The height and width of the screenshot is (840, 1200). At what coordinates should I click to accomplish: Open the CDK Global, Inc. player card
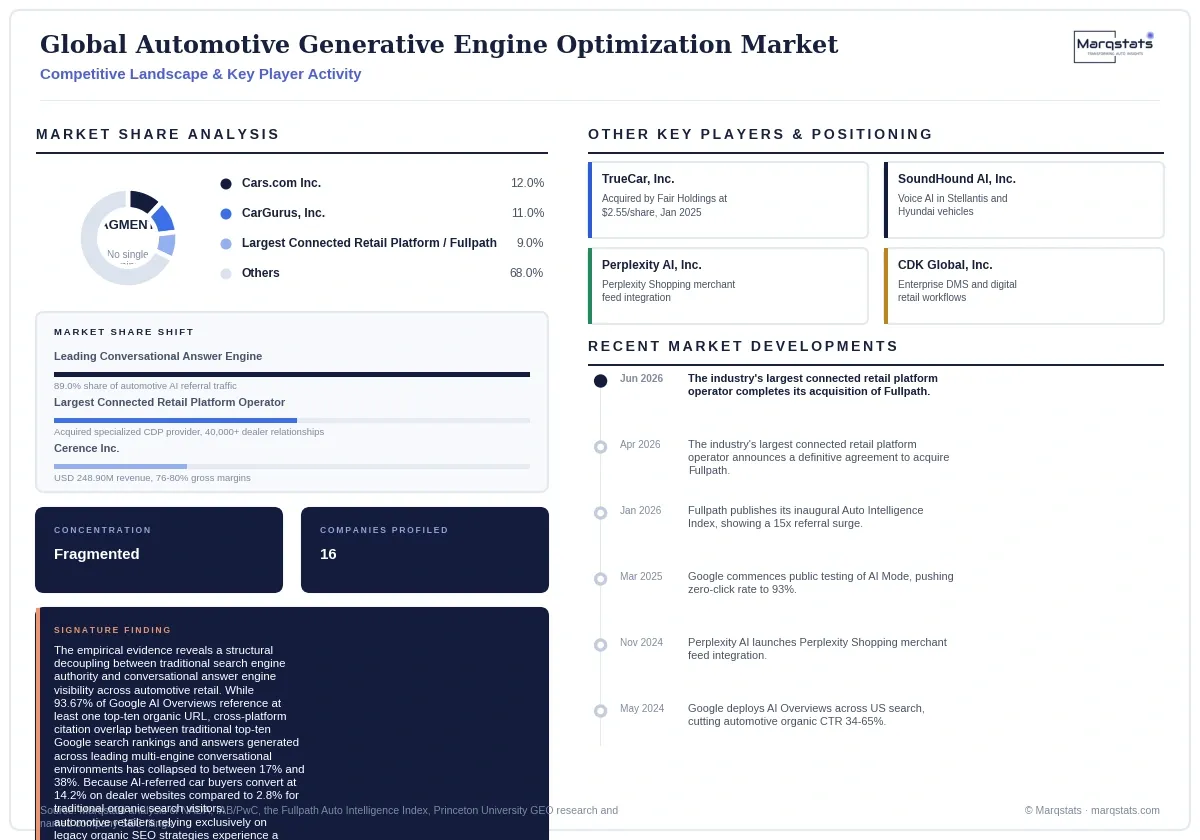1024,286
